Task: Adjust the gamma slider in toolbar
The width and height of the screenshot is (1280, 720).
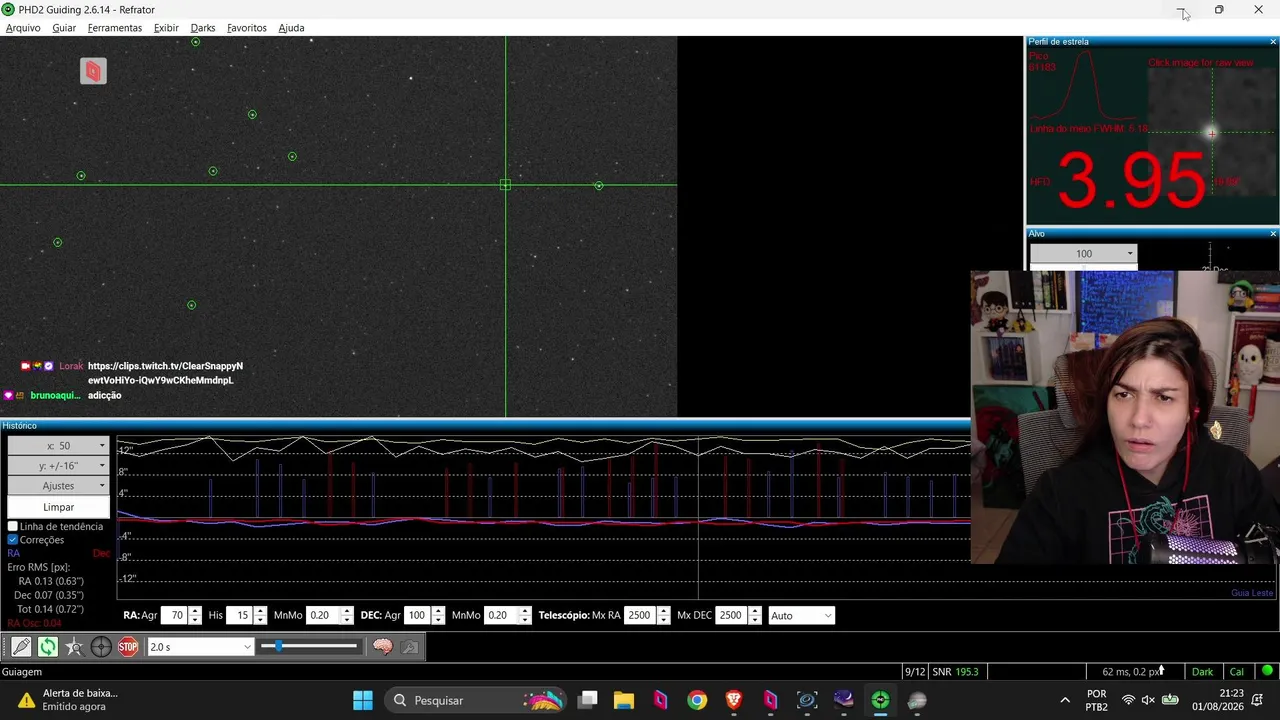Action: click(309, 647)
